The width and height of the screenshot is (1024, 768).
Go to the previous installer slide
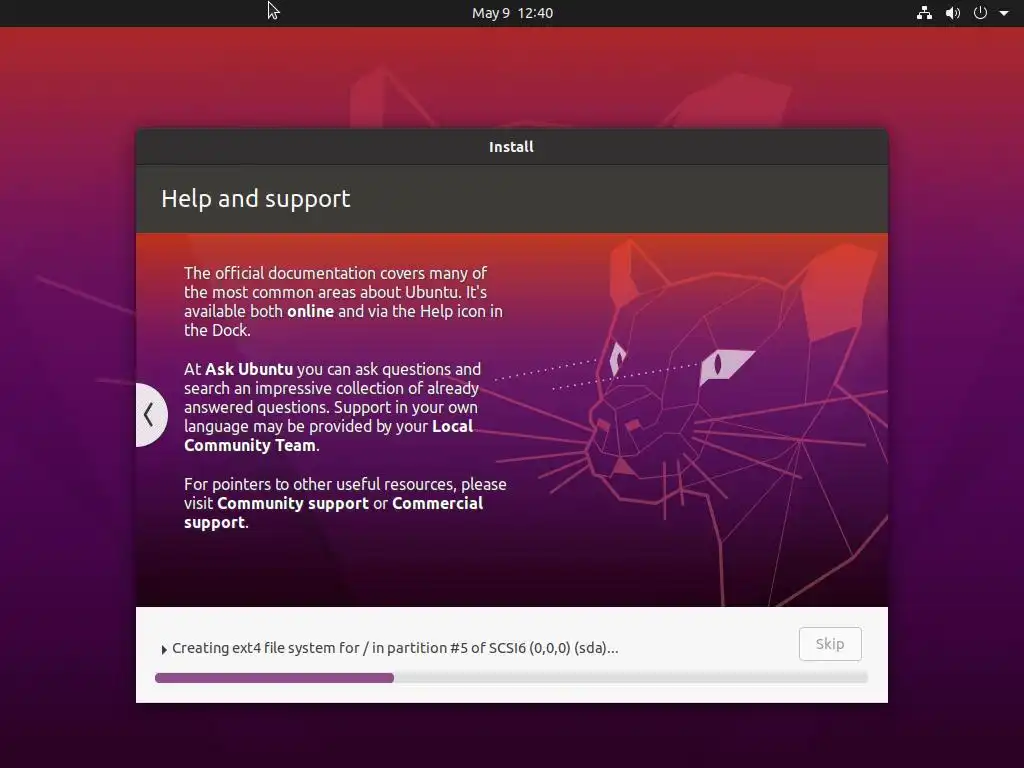pos(150,415)
